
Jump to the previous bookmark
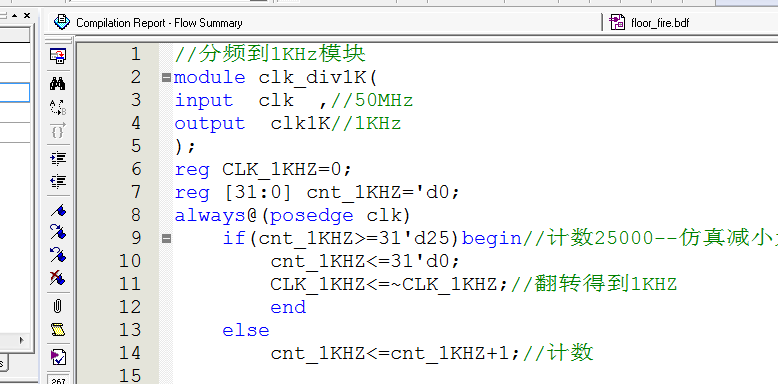(58, 255)
